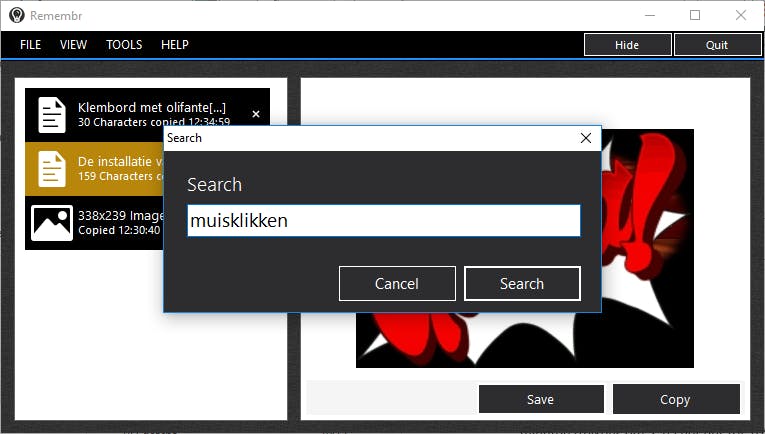Viewport: 765px width, 434px height.
Task: Click picture icon of 338x239 Image entry
Action: (52, 223)
